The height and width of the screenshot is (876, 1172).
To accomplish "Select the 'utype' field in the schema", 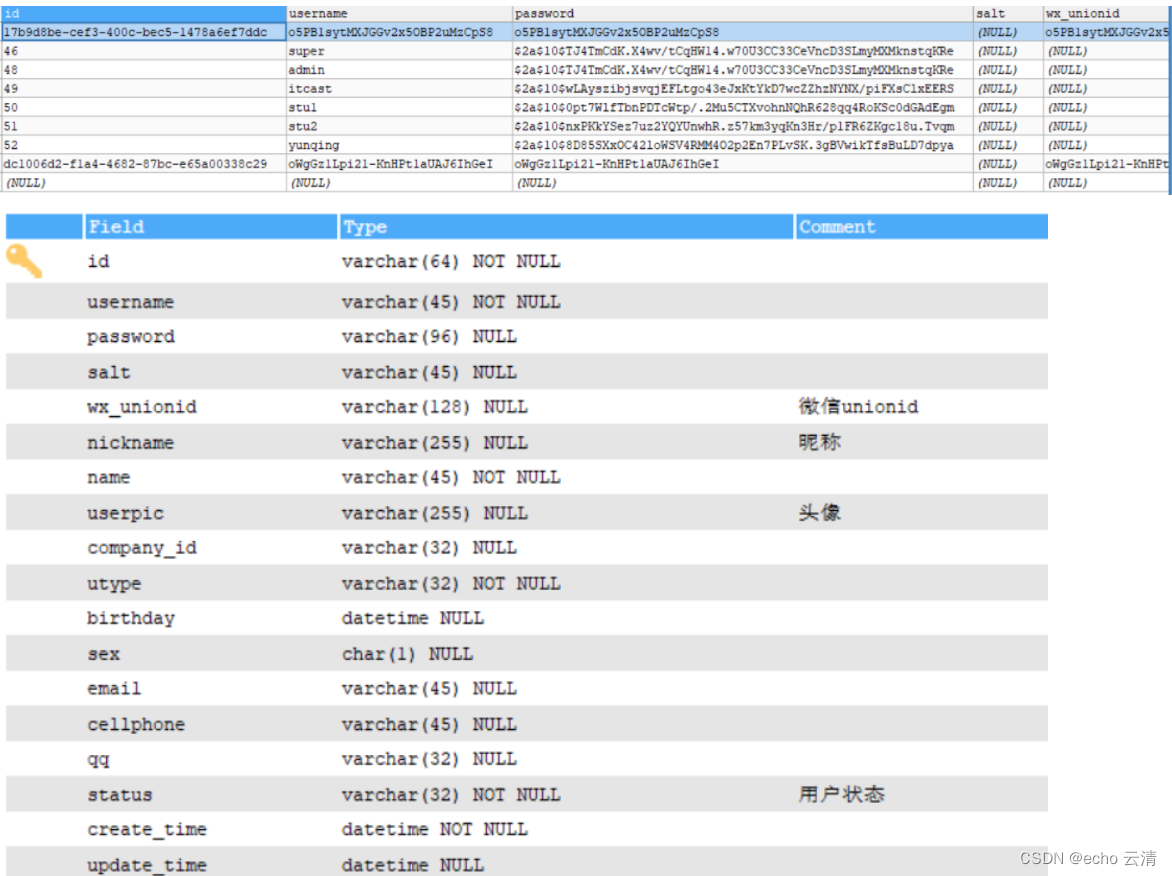I will (x=114, y=584).
